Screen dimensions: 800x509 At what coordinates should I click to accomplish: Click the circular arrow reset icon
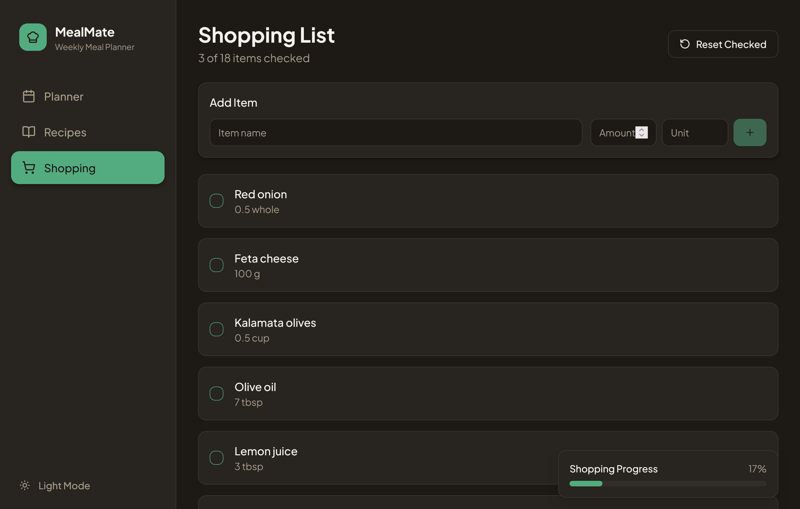[685, 44]
